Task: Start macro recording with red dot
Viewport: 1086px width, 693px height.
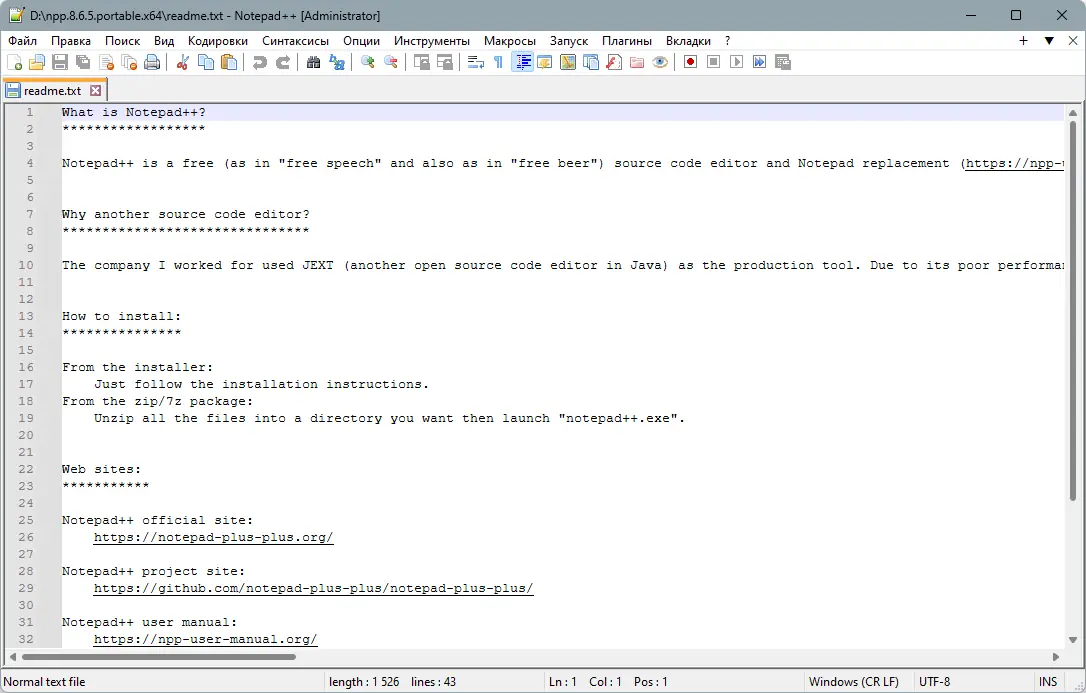Action: point(691,62)
